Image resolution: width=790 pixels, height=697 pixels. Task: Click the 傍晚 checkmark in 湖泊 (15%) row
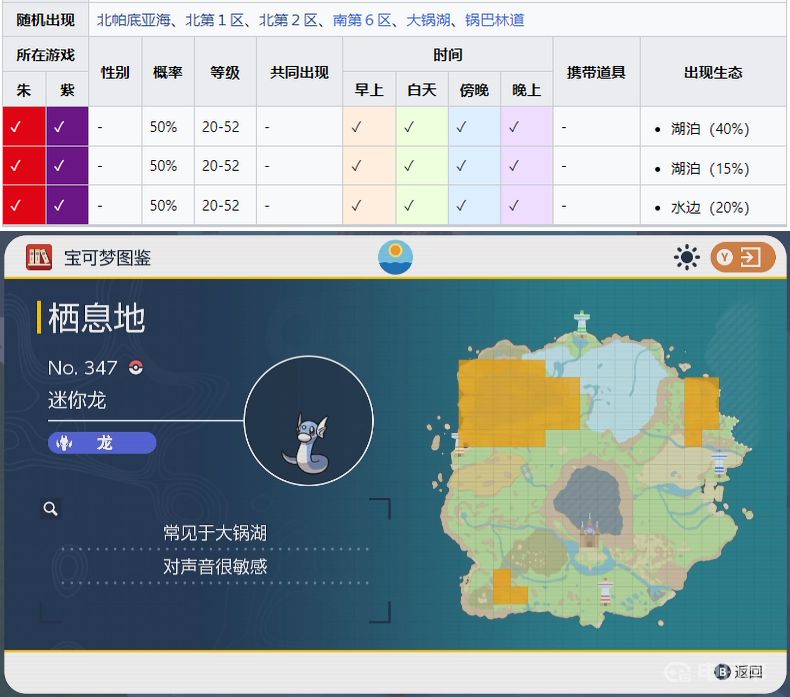[461, 165]
